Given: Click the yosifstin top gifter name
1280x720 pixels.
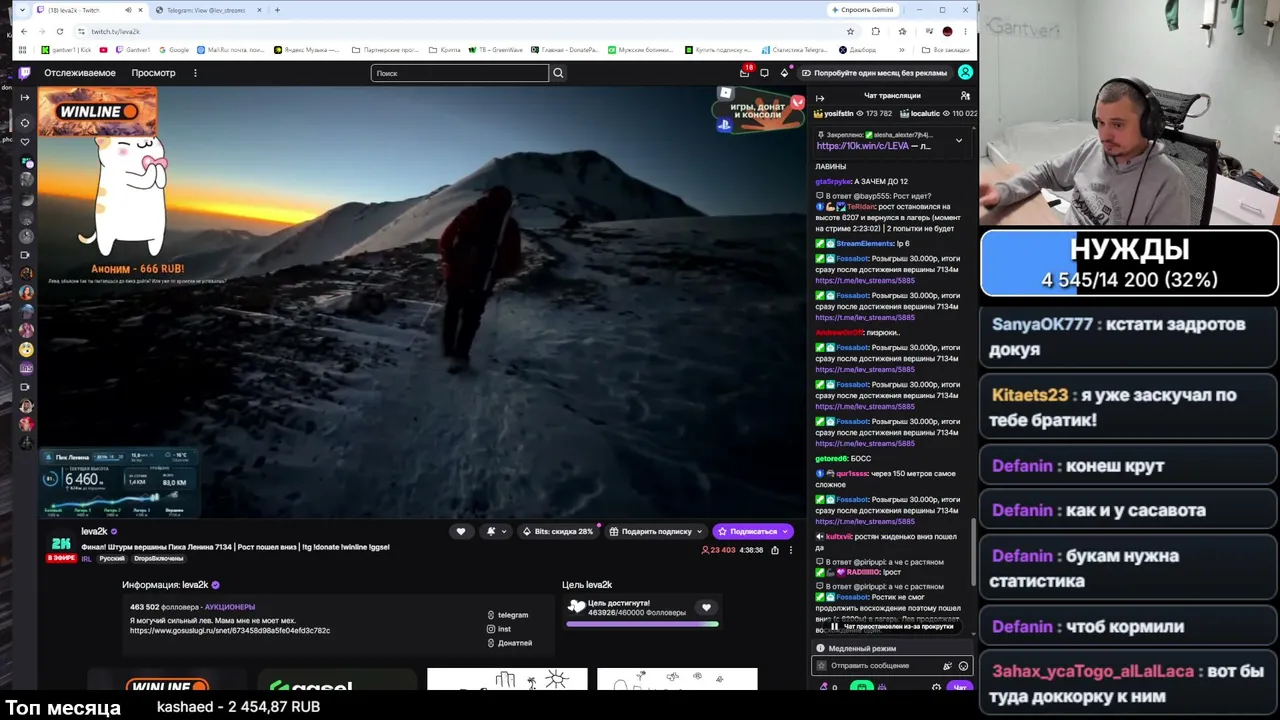Looking at the screenshot, I should 838,114.
